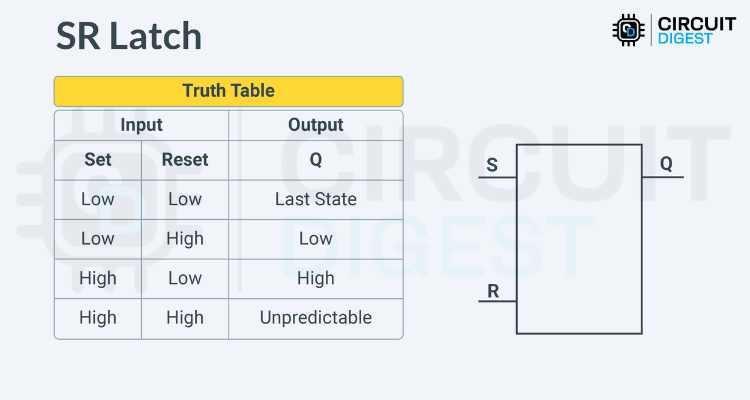
Task: Click the R input label on the diagram
Action: [492, 291]
